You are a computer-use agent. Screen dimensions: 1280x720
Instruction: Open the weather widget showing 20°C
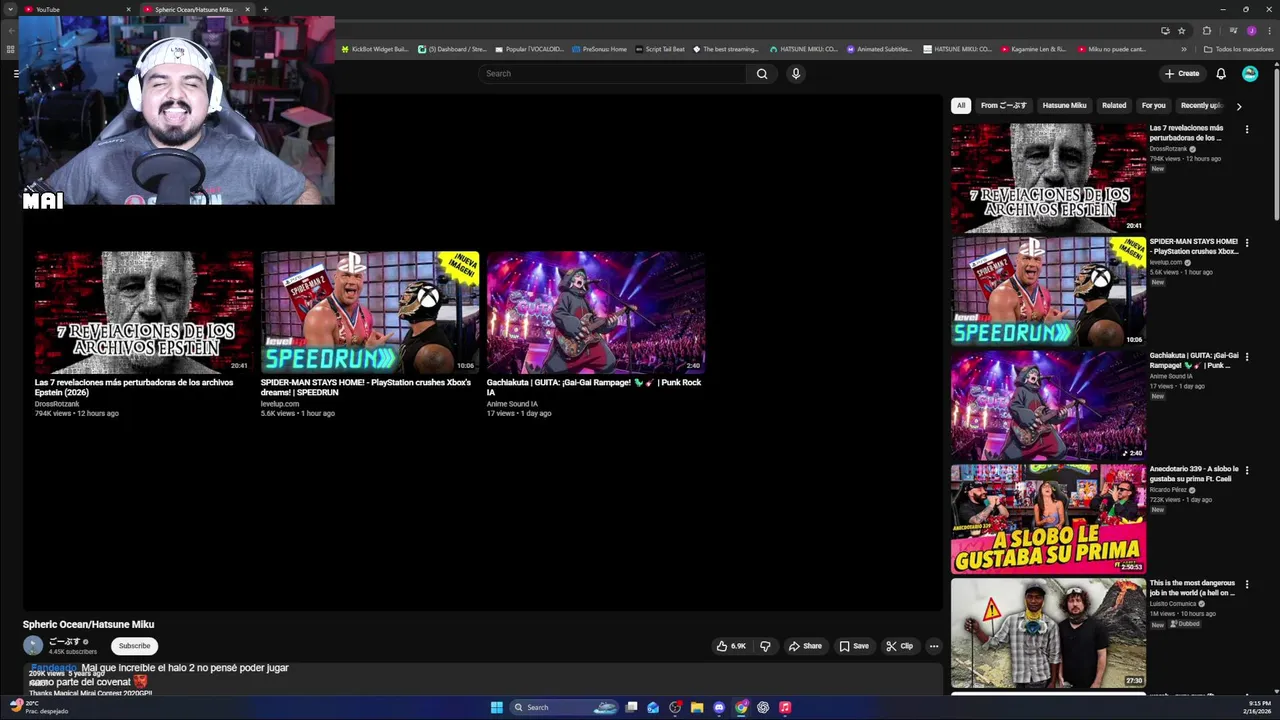39,707
